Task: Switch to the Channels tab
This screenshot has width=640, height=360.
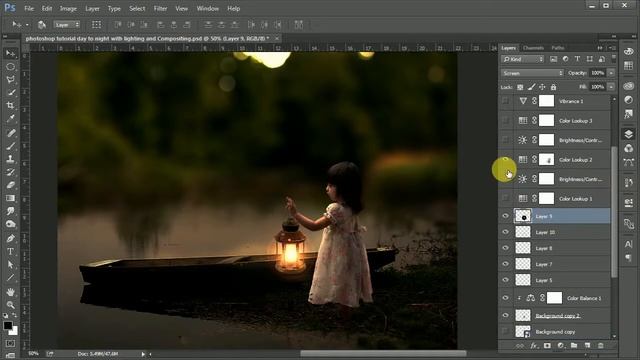Action: (x=533, y=48)
